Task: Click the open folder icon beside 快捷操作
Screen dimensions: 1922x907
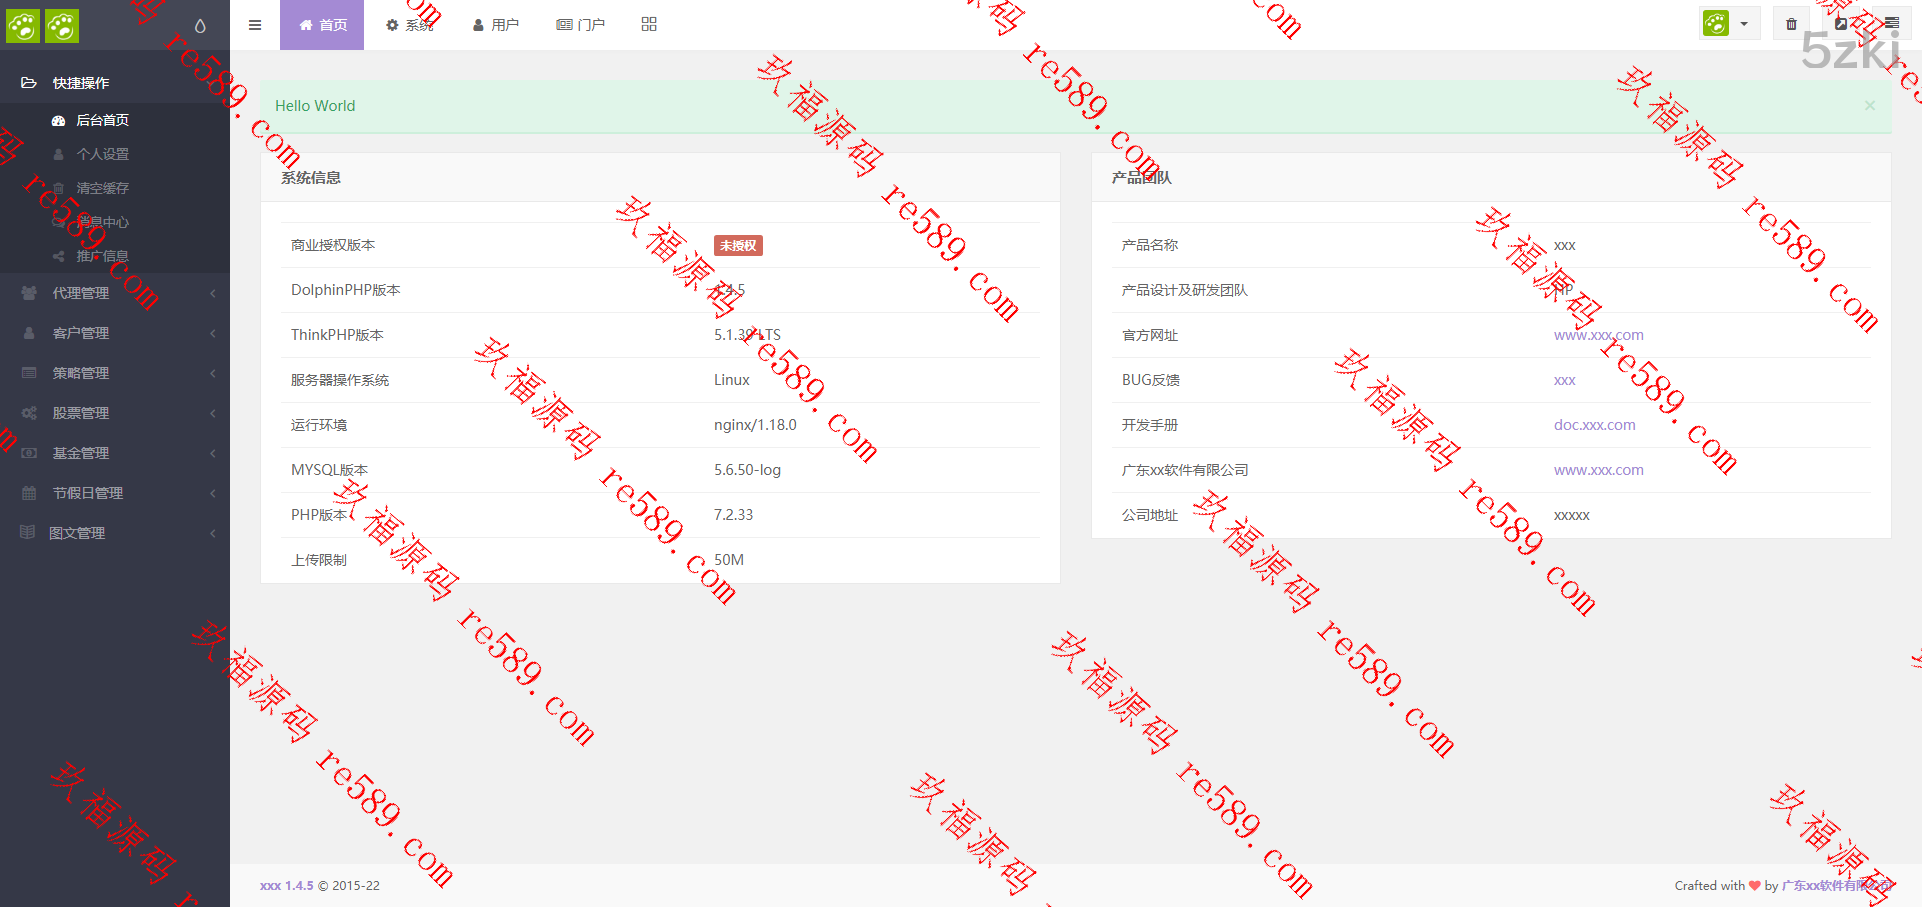Action: 29,83
